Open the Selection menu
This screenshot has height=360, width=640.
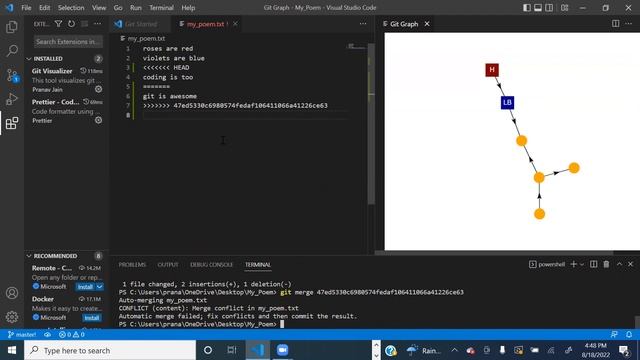click(71, 8)
